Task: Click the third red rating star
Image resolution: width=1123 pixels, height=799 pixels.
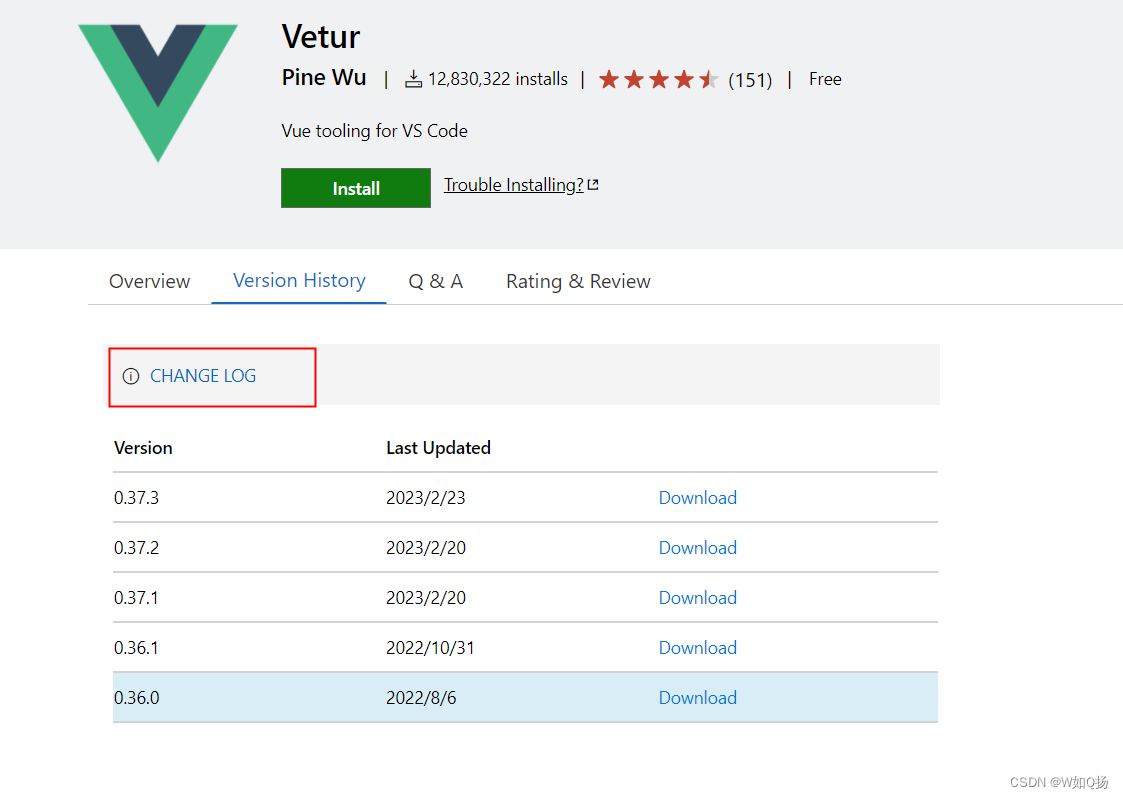Action: 659,78
